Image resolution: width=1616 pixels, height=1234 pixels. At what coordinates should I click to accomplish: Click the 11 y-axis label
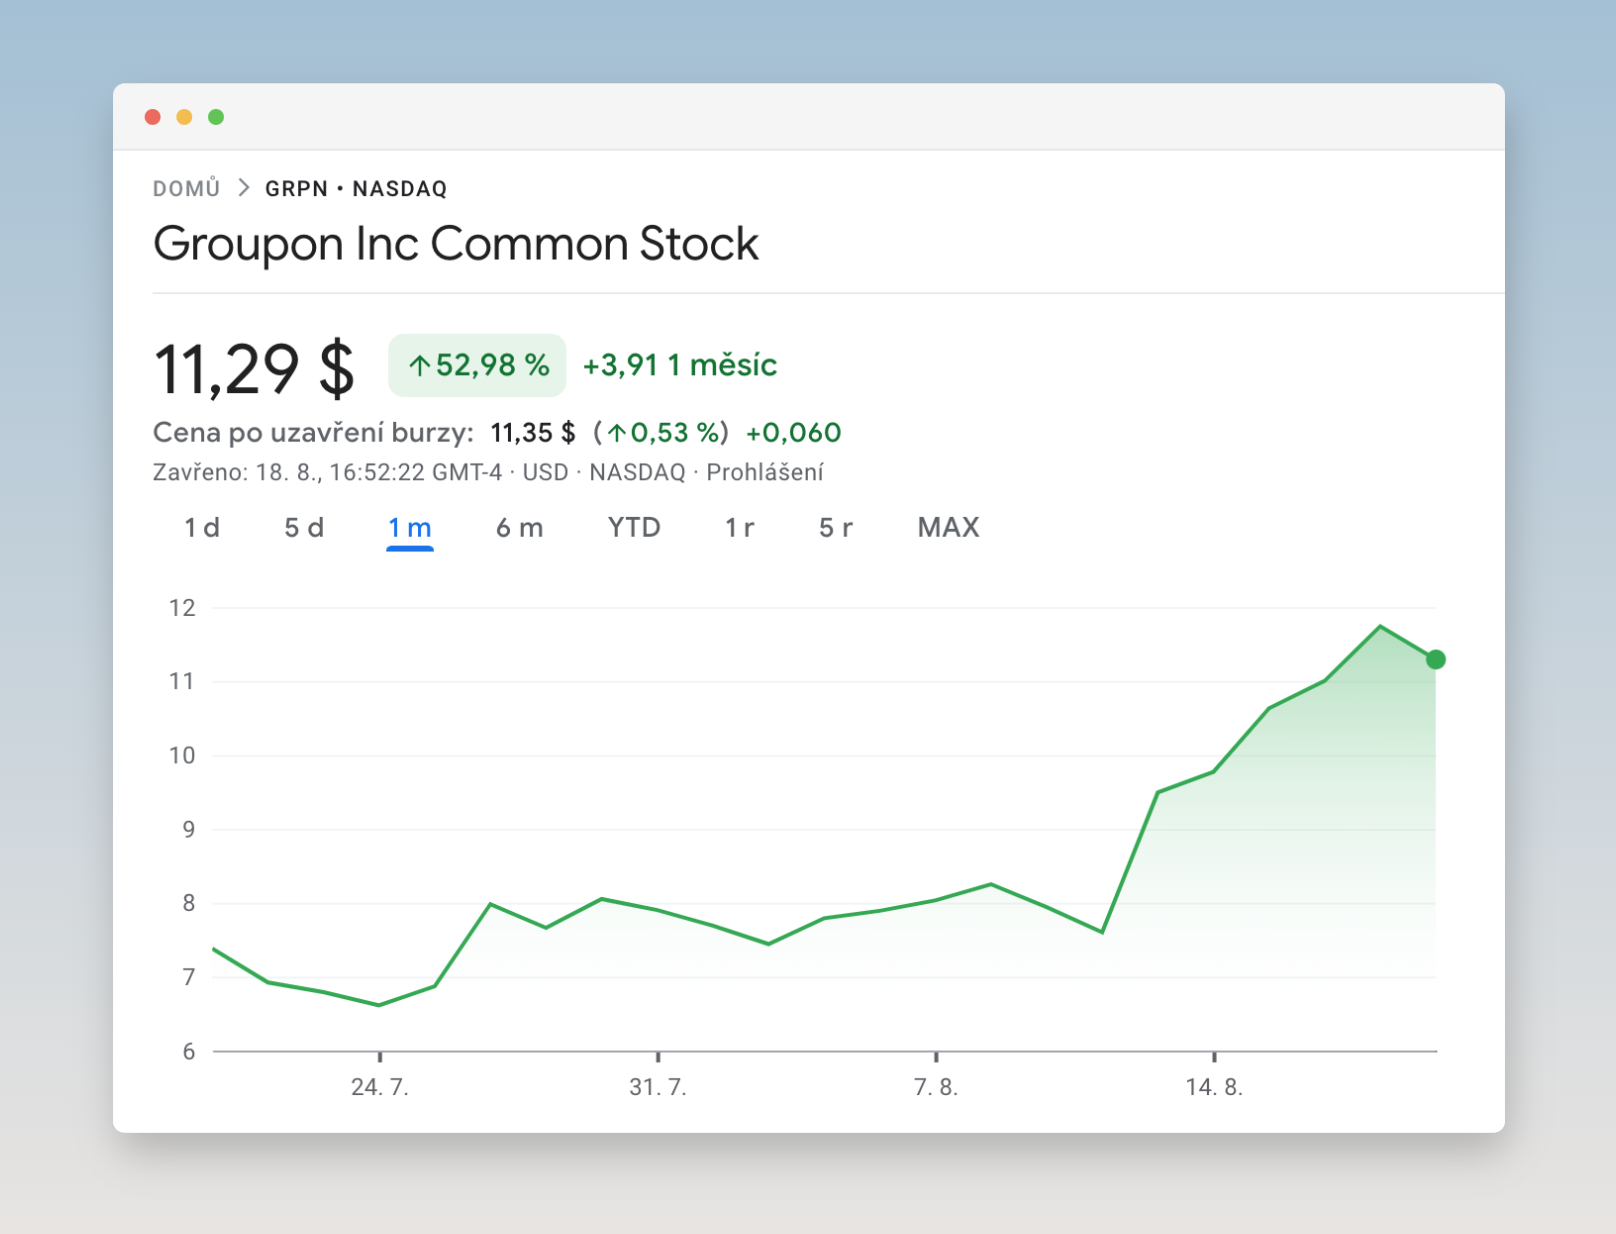[x=182, y=682]
